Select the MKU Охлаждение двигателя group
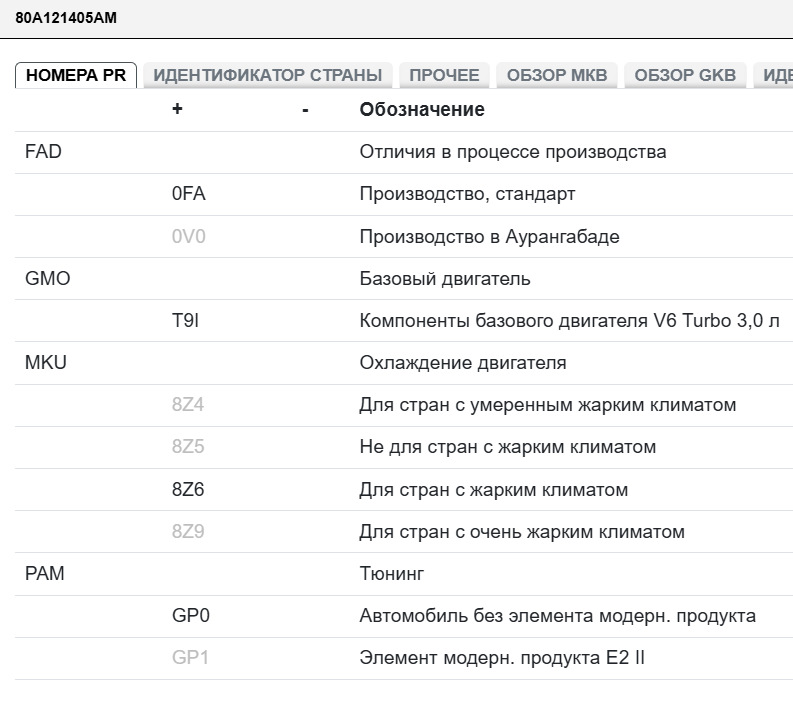 point(45,363)
